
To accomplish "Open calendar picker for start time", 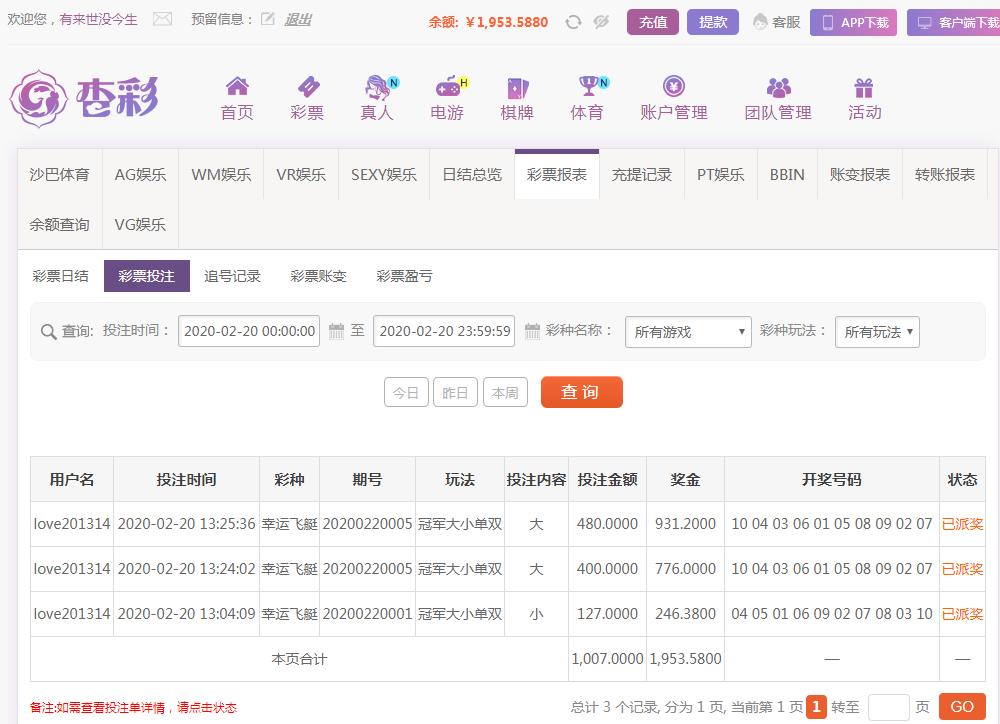I will tap(336, 331).
